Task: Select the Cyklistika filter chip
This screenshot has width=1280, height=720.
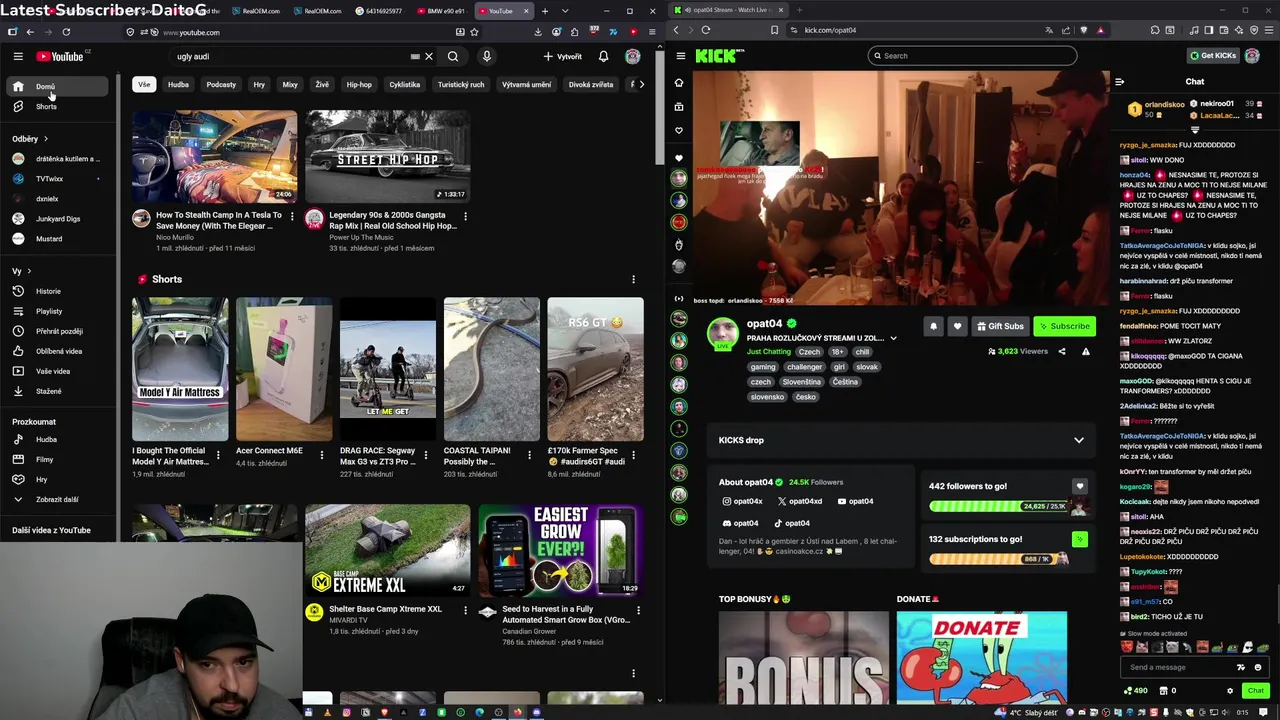Action: [405, 84]
